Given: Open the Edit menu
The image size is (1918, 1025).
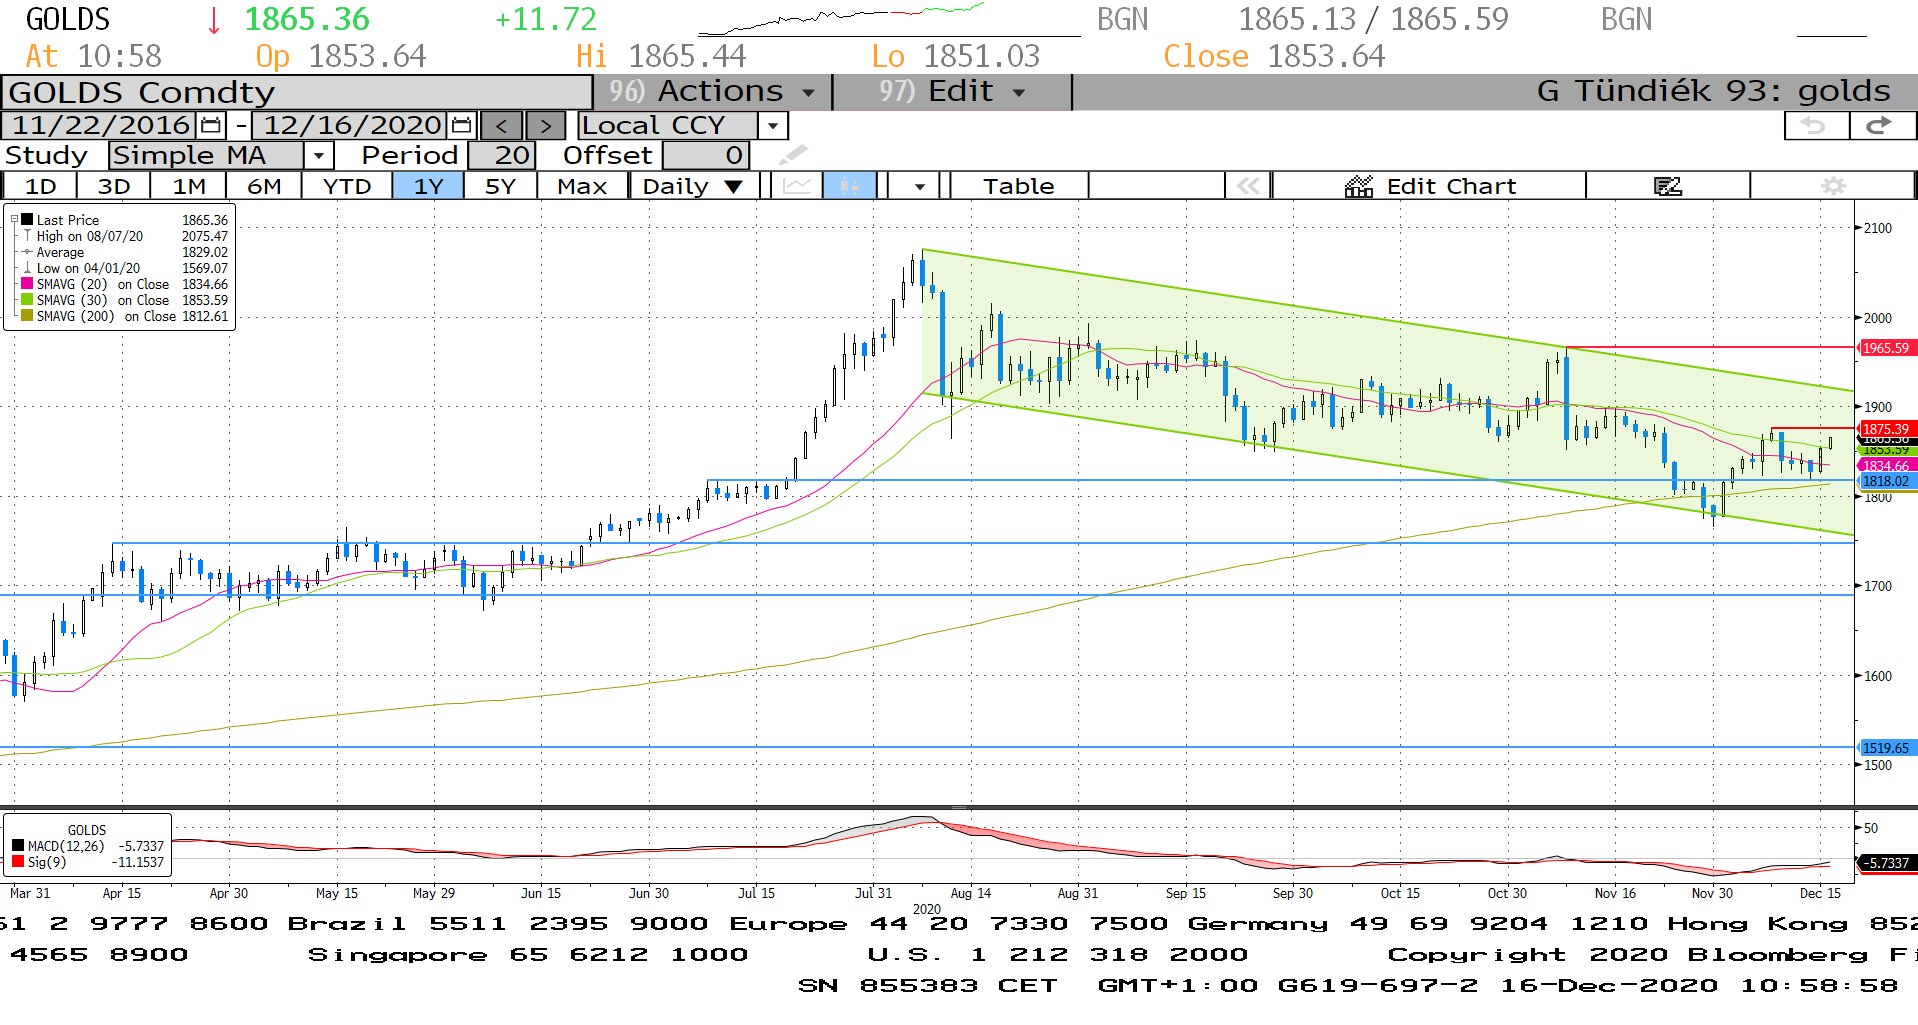Looking at the screenshot, I should [x=952, y=92].
